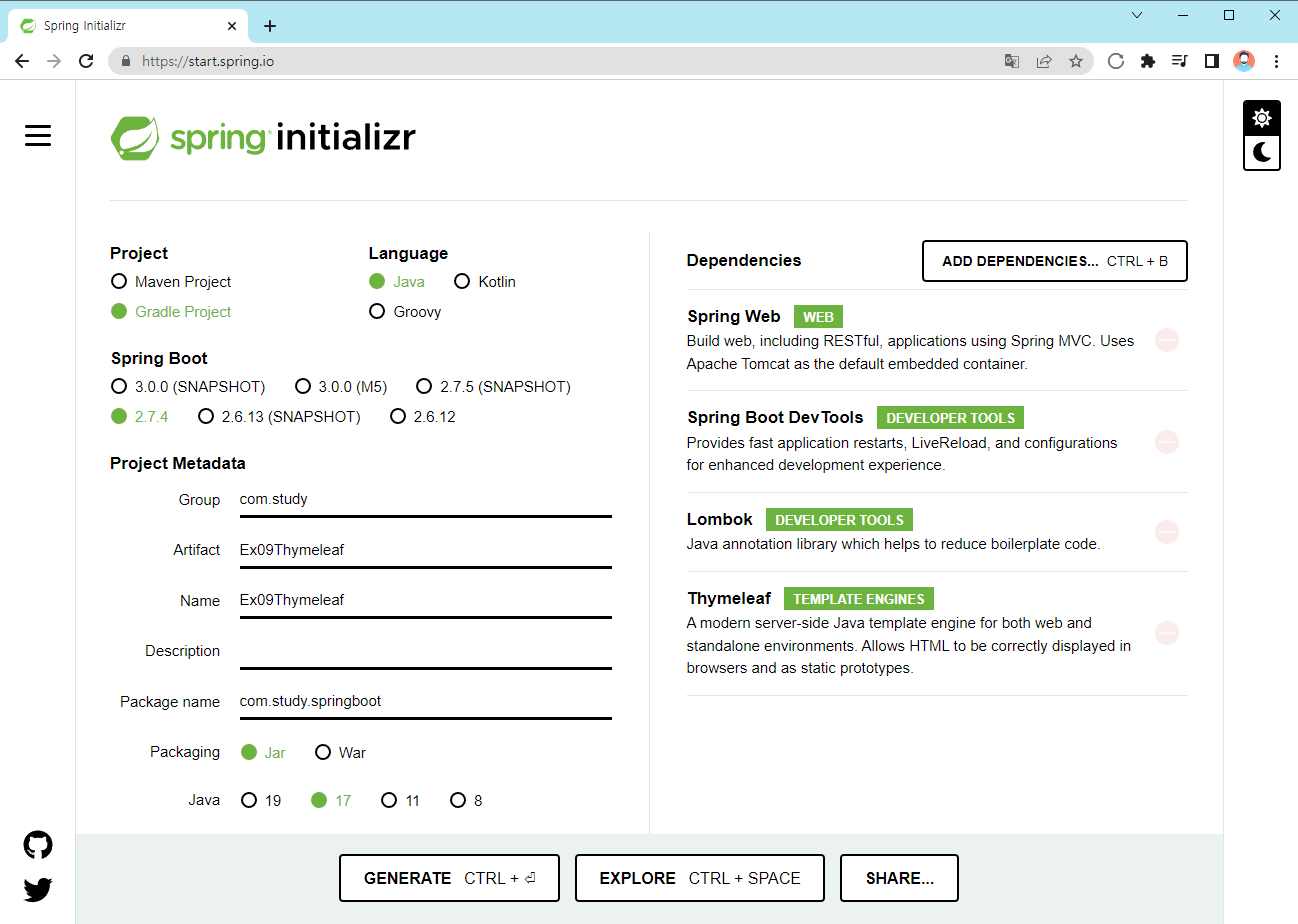Open the GitHub link icon
The width and height of the screenshot is (1298, 924).
click(x=38, y=846)
